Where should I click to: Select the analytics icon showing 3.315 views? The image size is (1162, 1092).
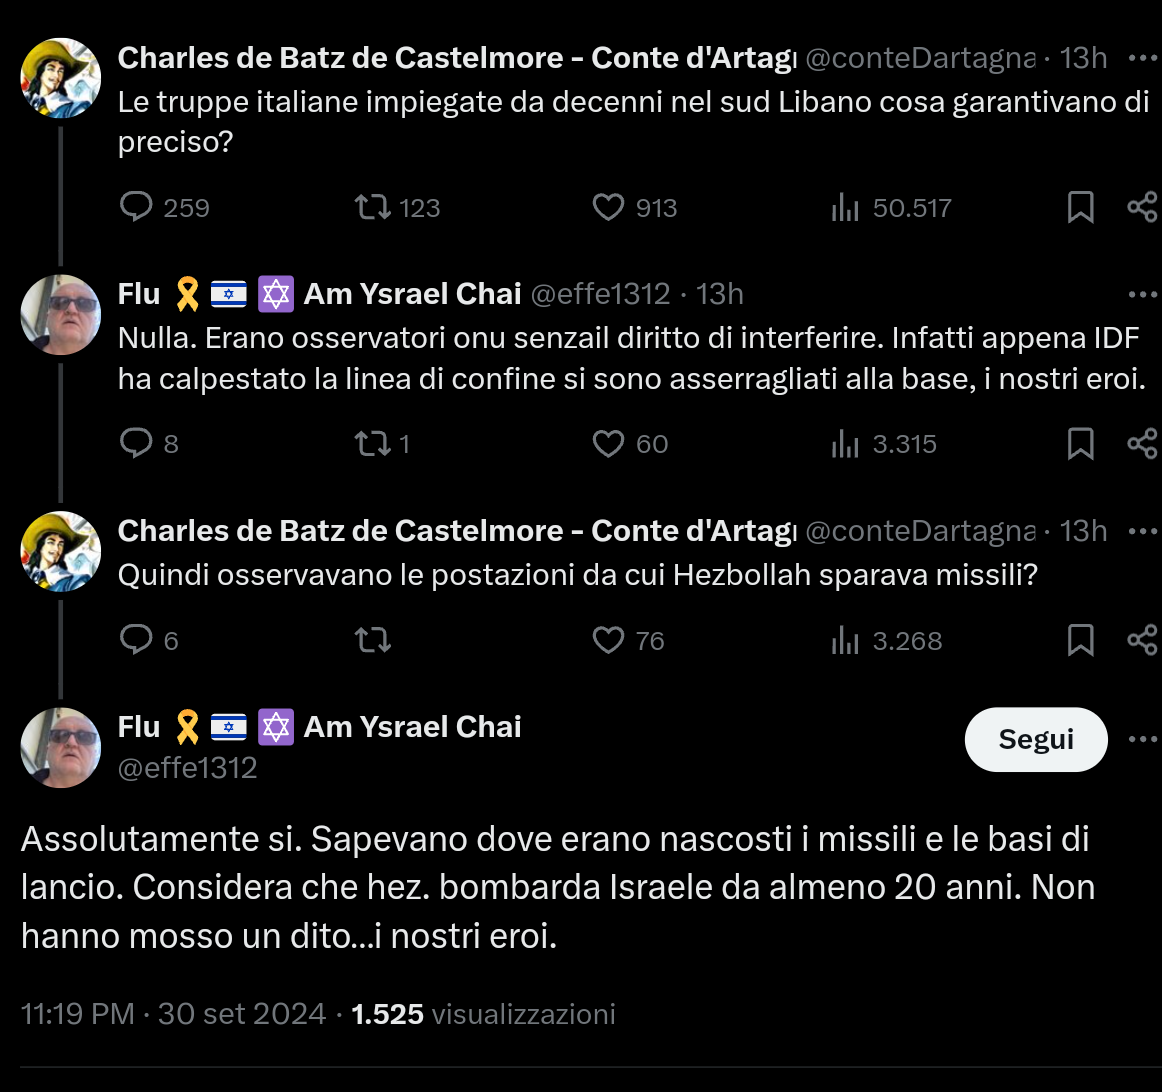click(x=847, y=443)
